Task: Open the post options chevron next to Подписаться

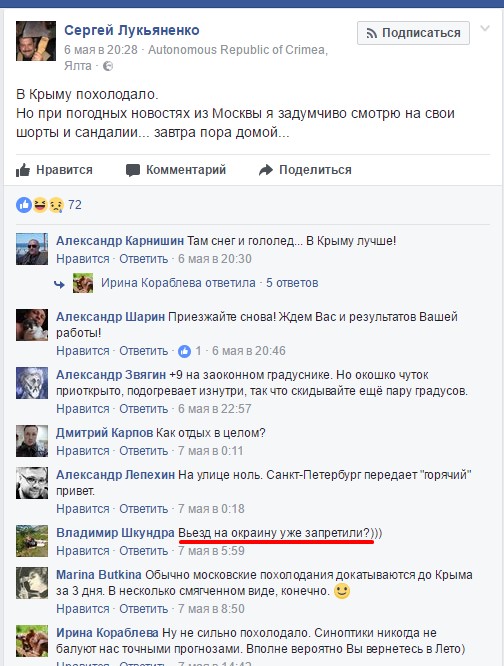Action: coord(485,28)
